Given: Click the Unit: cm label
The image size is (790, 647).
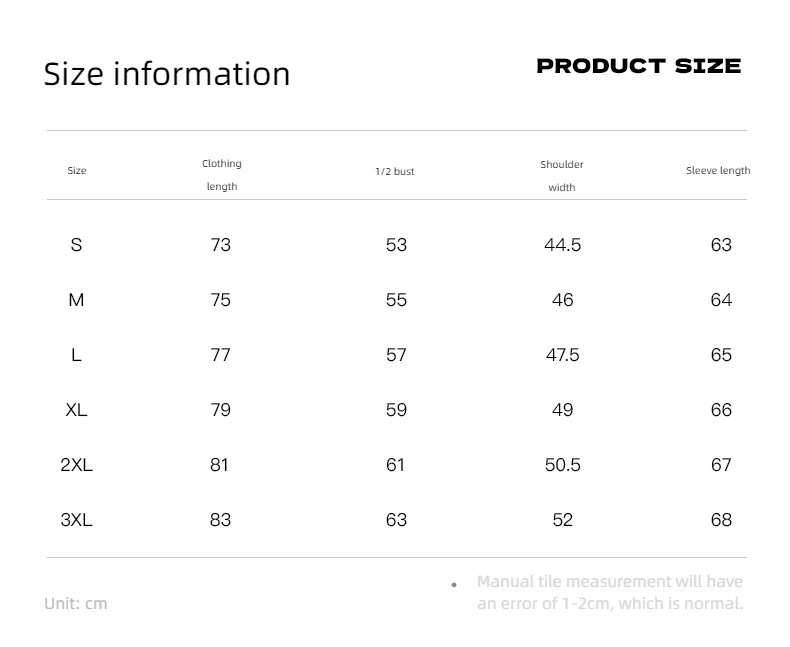Looking at the screenshot, I should click(76, 603).
